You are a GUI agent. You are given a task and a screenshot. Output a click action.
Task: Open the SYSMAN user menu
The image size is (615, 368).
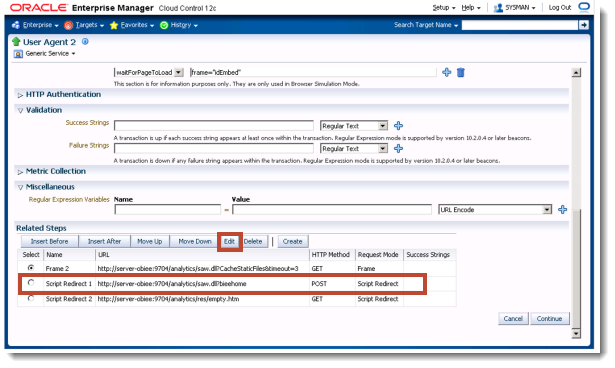[520, 8]
